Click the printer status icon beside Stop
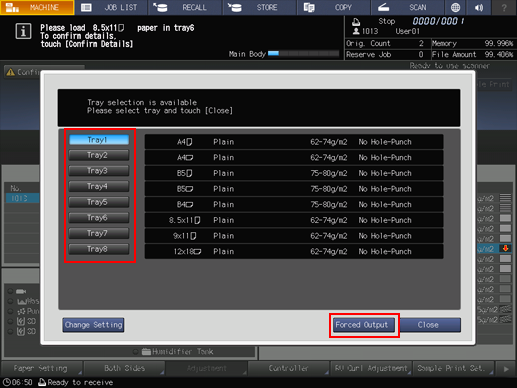Image resolution: width=517 pixels, height=388 pixels. coord(356,22)
